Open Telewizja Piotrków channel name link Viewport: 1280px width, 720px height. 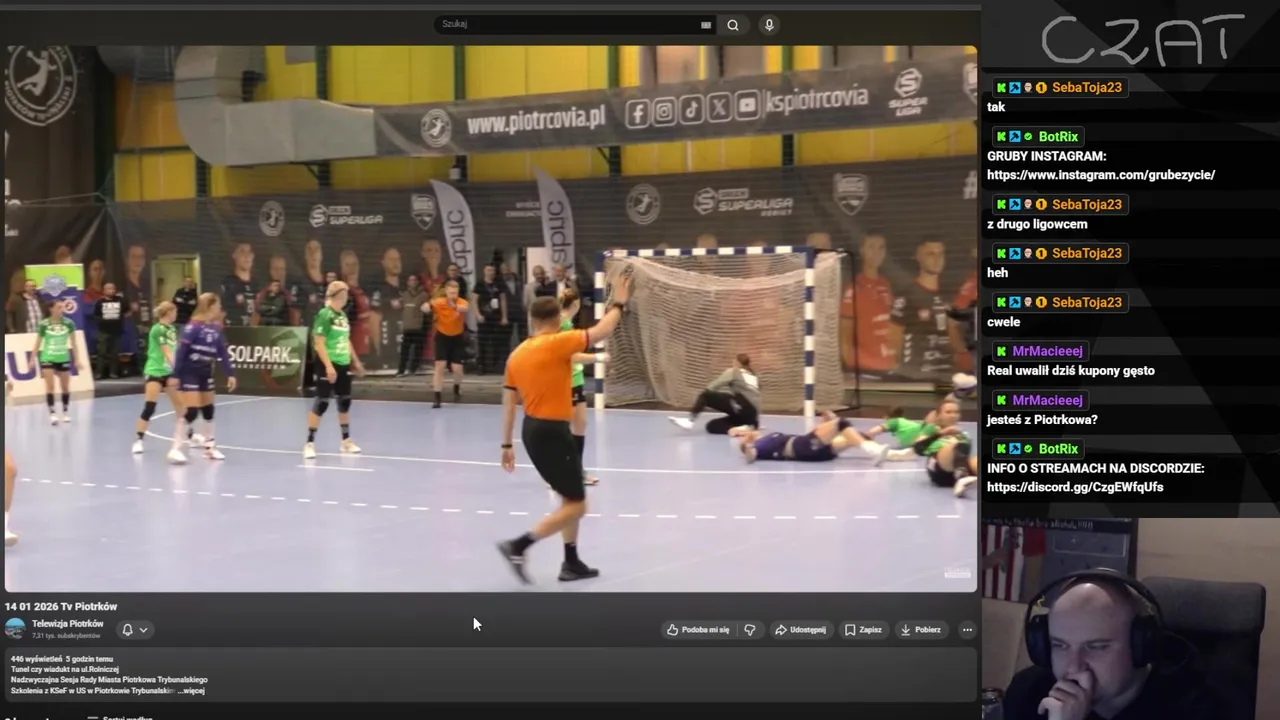(x=67, y=624)
